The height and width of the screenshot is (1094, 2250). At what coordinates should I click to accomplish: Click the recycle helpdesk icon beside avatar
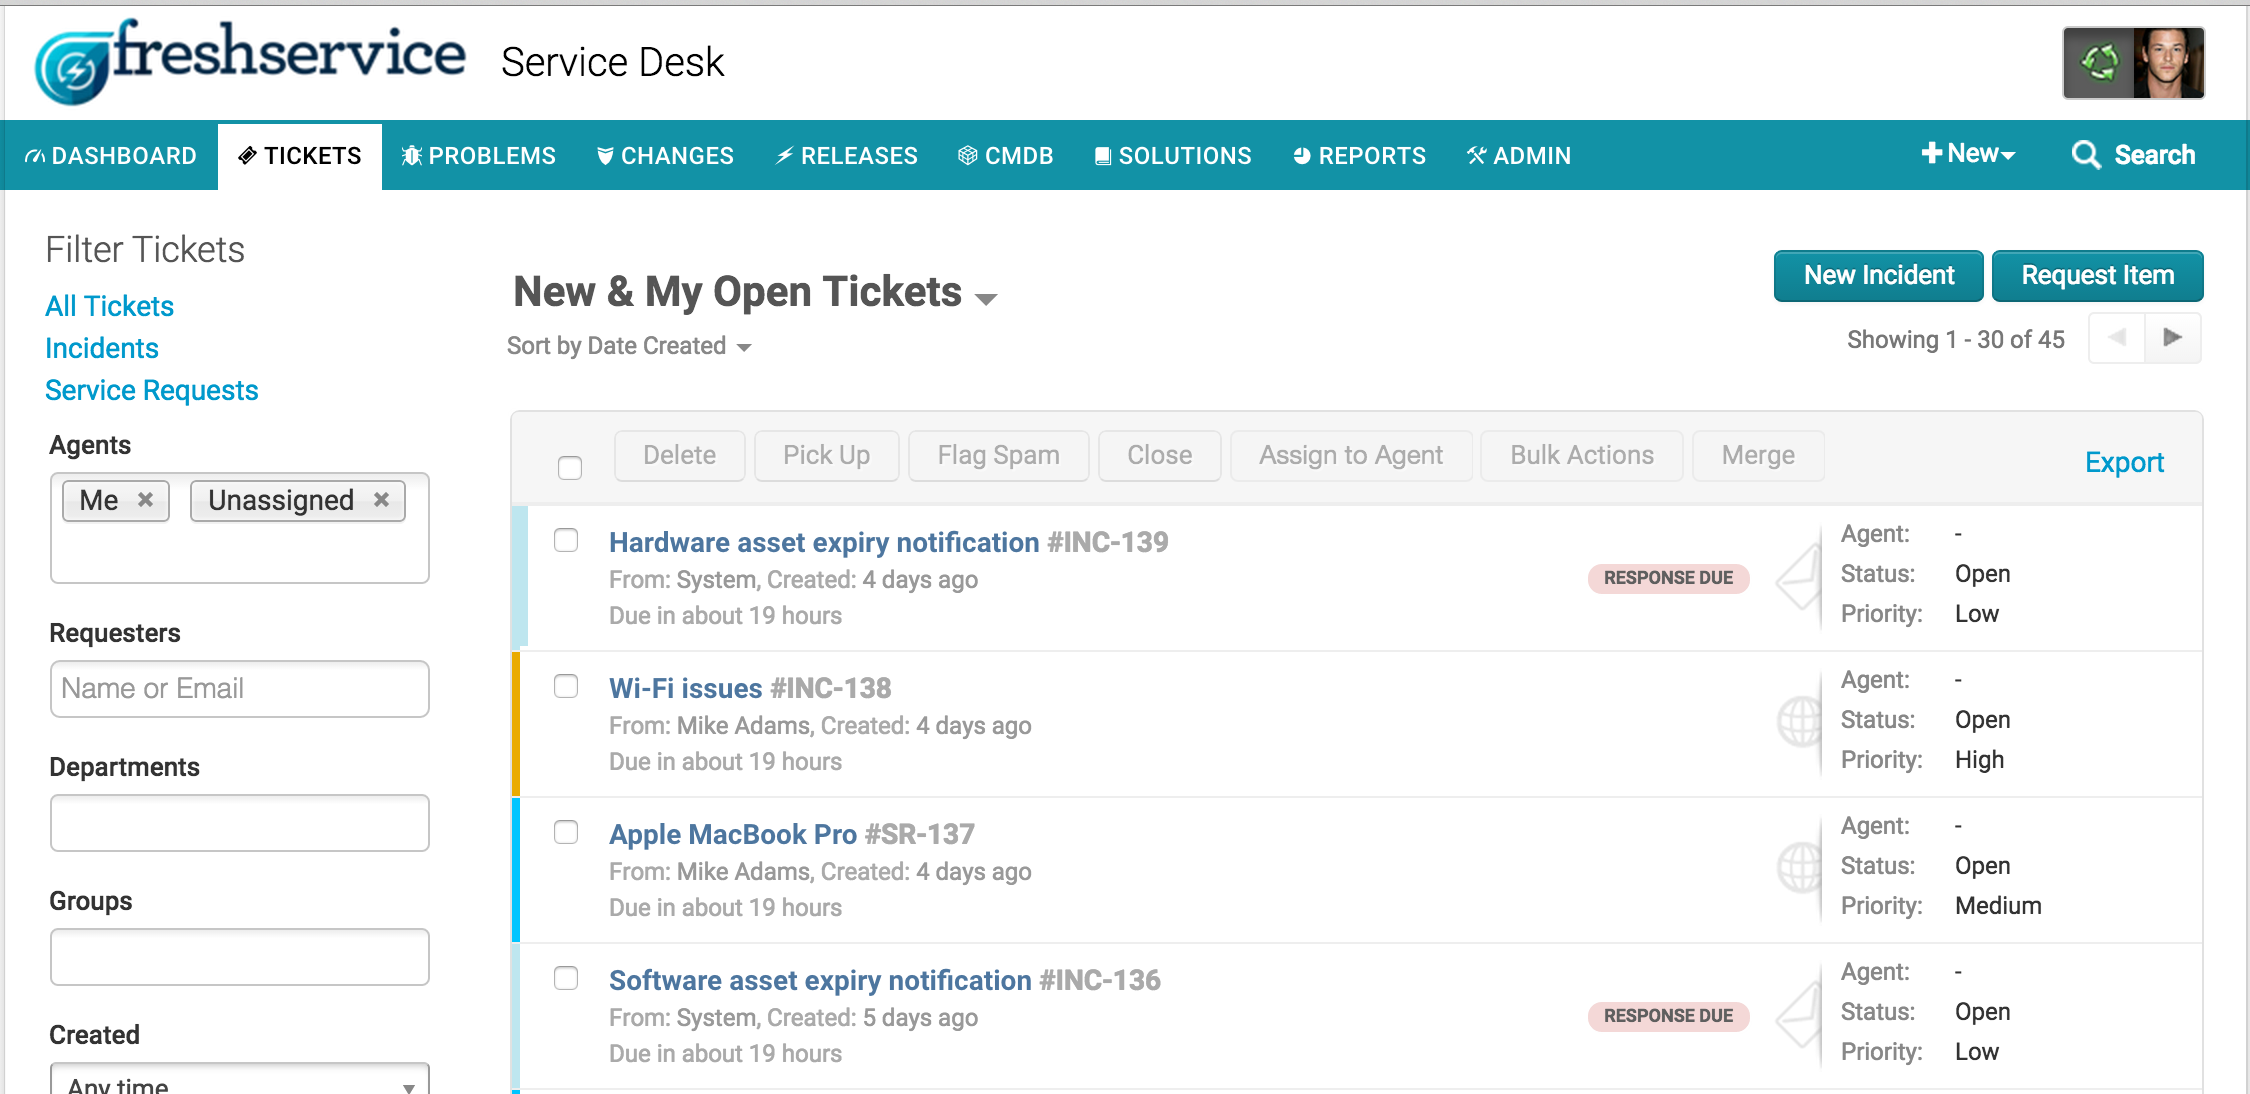pos(2099,63)
